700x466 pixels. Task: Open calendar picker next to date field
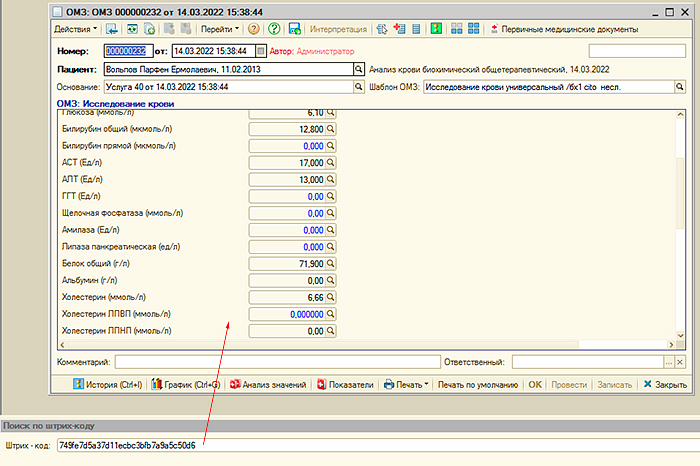261,50
